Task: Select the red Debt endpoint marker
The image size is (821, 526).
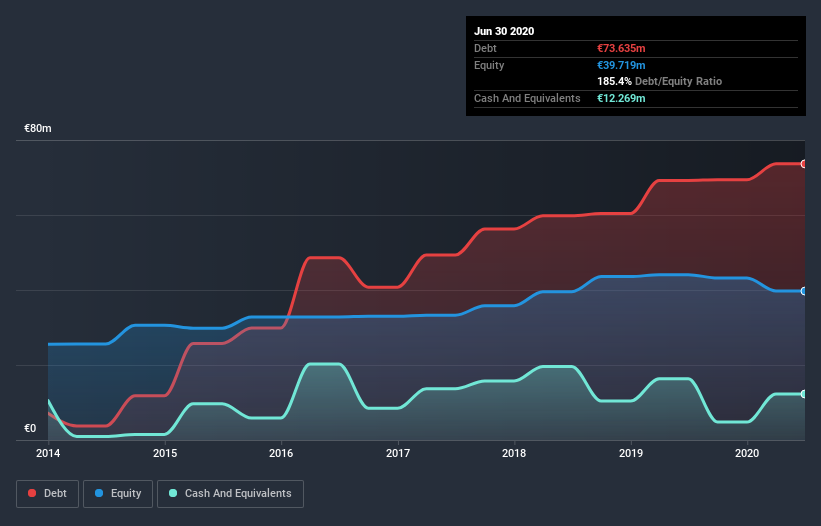Action: pyautogui.click(x=804, y=164)
